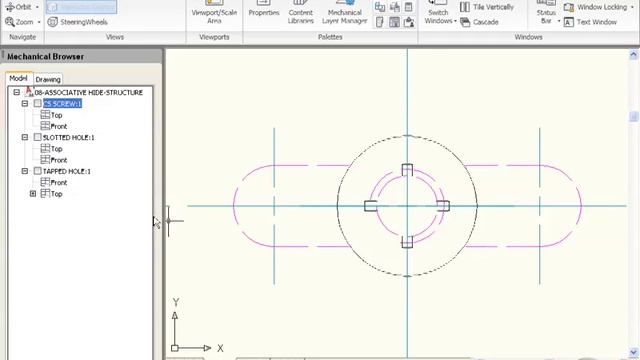This screenshot has height=360, width=640.
Task: Click the drawing area scroll up arrow
Action: coord(633,55)
